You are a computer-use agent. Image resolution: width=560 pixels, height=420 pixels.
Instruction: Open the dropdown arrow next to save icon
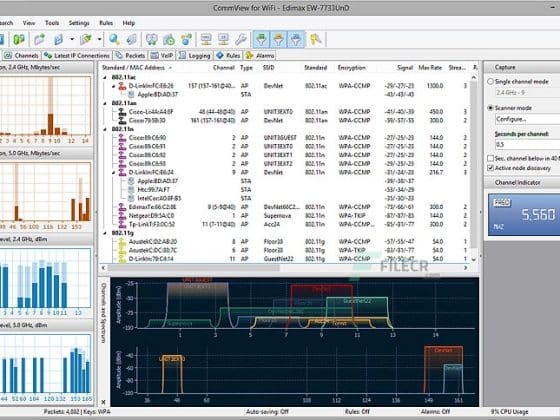pos(72,39)
